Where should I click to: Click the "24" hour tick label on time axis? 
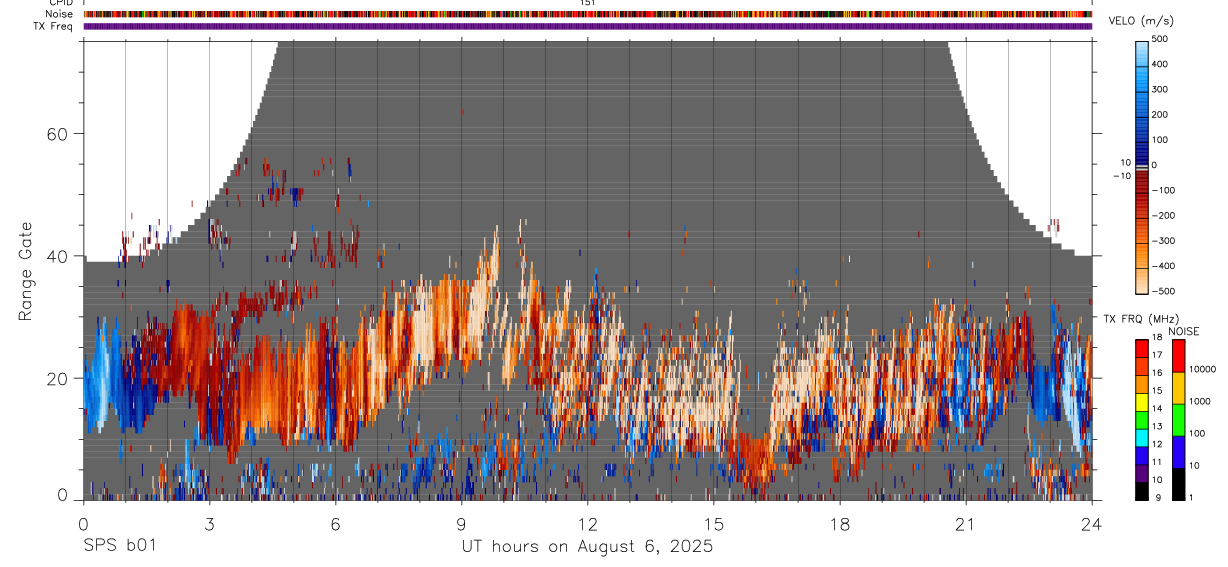tap(1091, 523)
